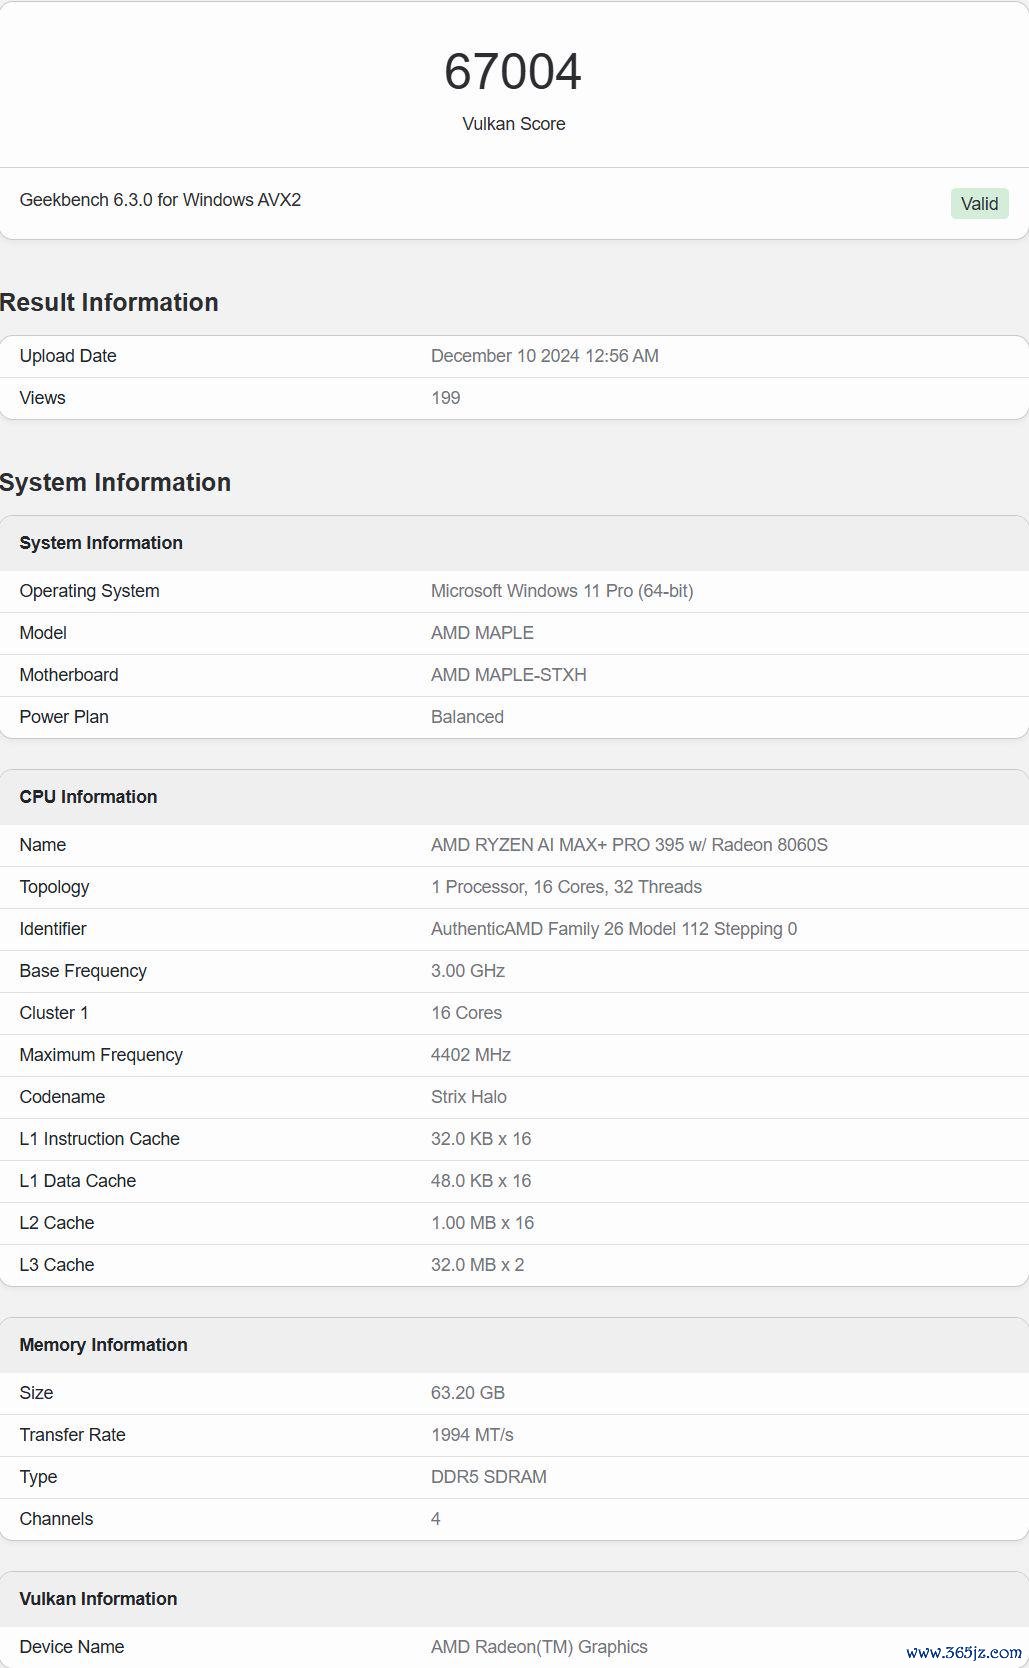1029x1668 pixels.
Task: Click the 4402 MHz maximum frequency value
Action: 471,1055
